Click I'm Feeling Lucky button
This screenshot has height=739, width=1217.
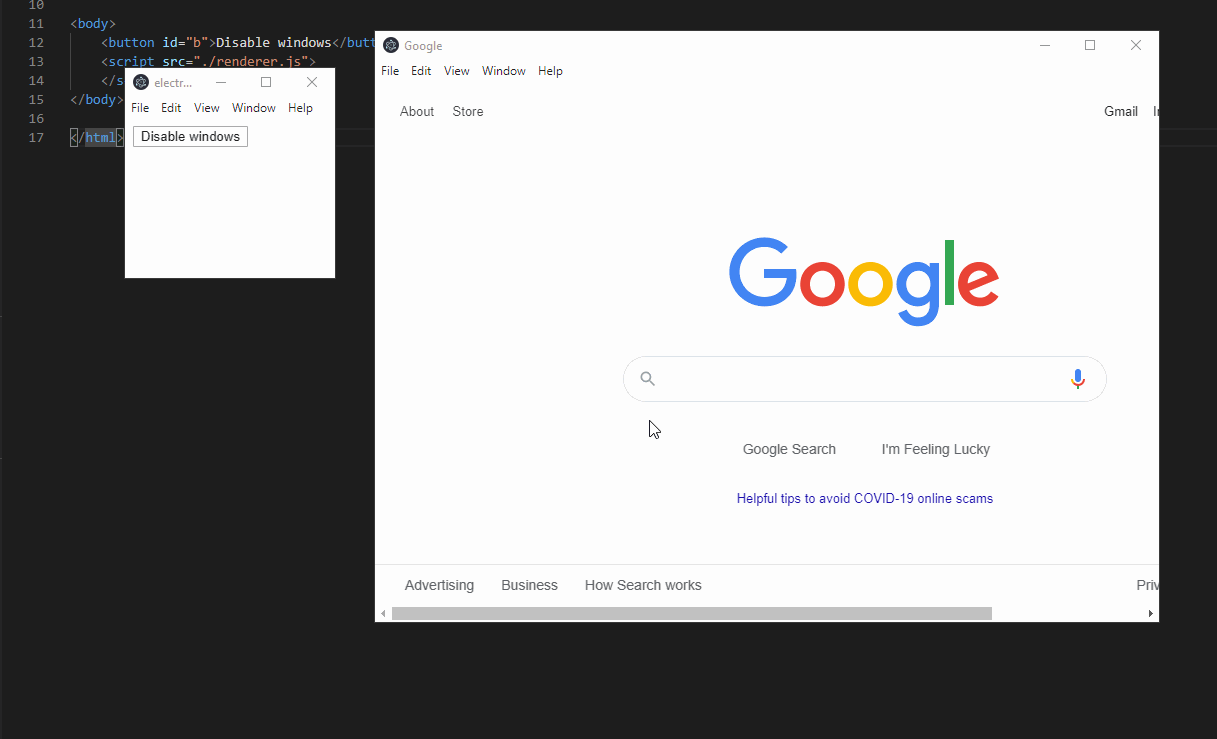pyautogui.click(x=936, y=449)
